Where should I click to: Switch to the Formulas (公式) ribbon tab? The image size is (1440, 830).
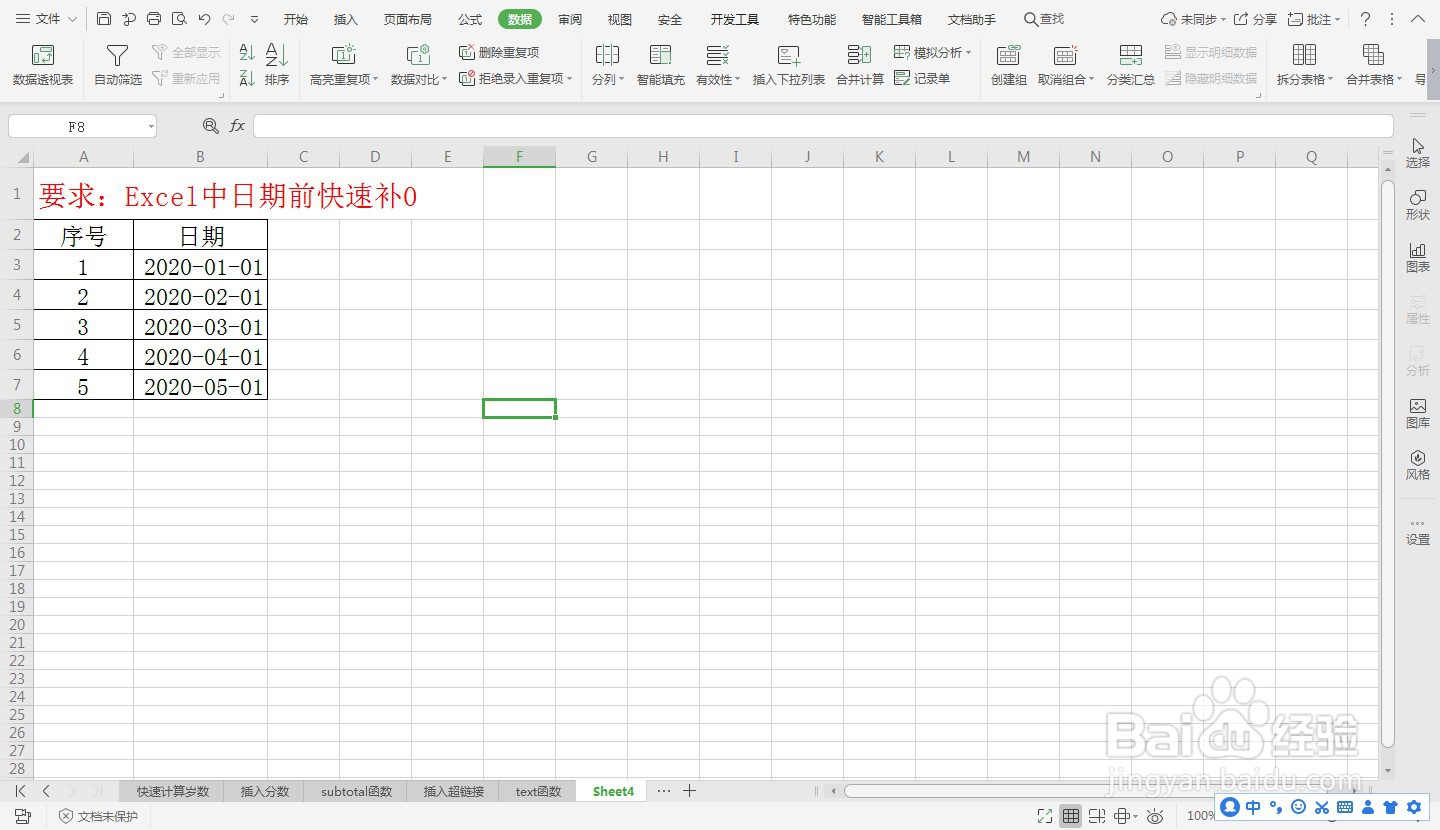coord(470,19)
